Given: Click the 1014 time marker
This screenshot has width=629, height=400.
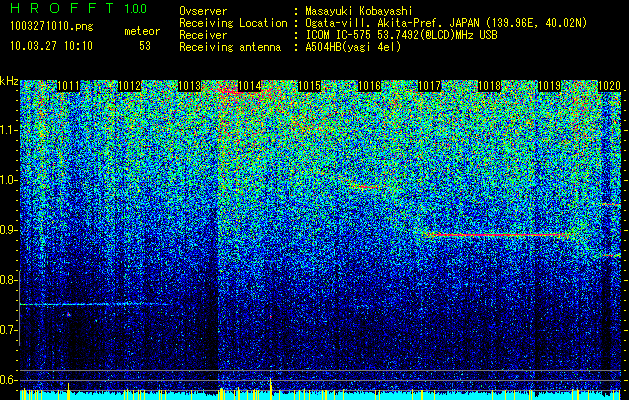Looking at the screenshot, I should (250, 86).
